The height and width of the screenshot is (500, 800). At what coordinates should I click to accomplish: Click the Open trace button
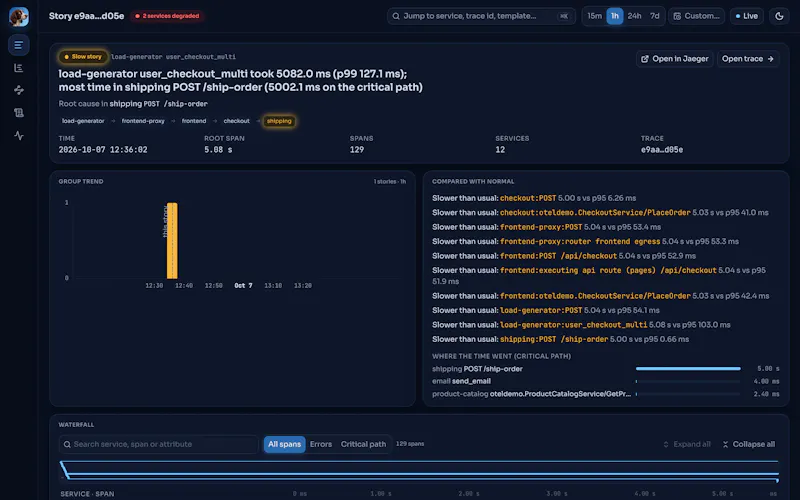(748, 59)
